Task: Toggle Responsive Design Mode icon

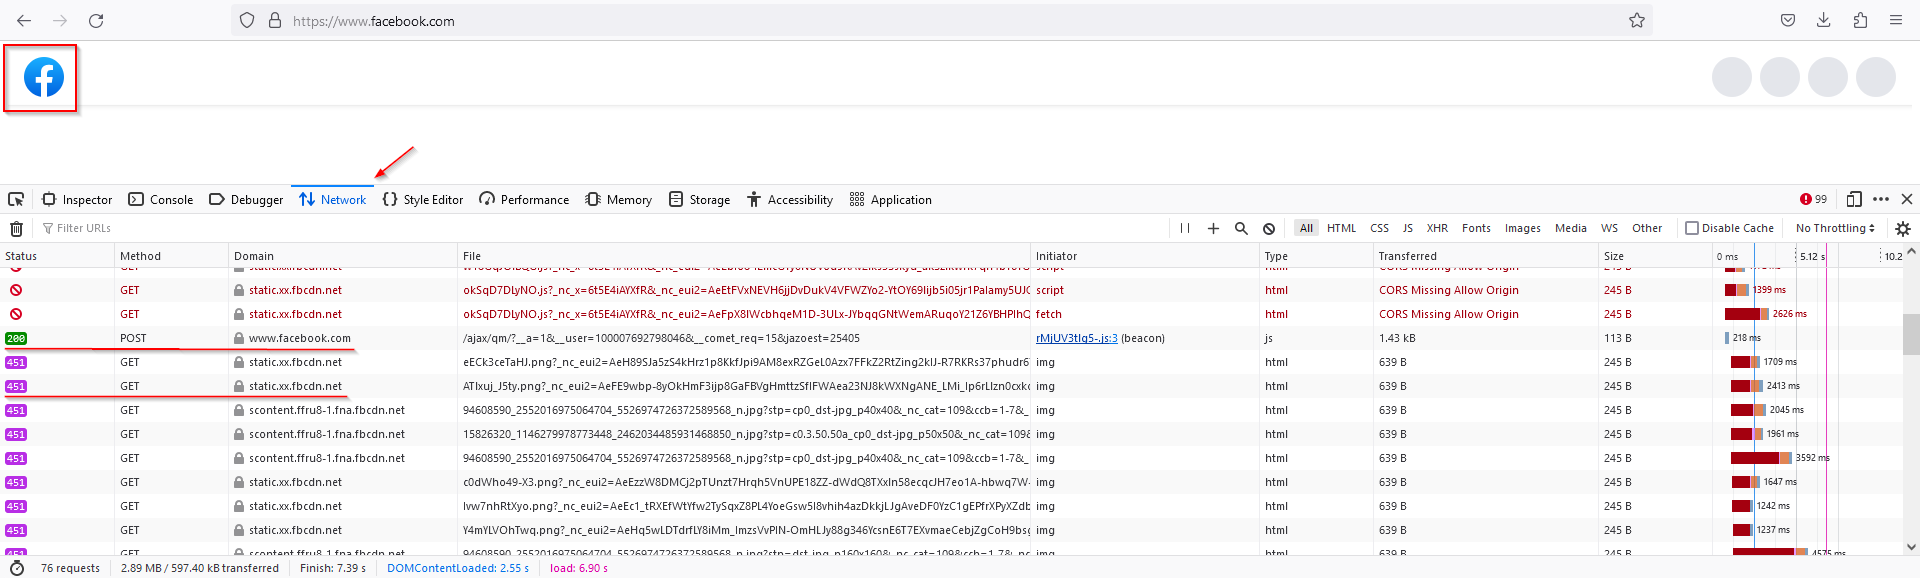Action: coord(1854,199)
